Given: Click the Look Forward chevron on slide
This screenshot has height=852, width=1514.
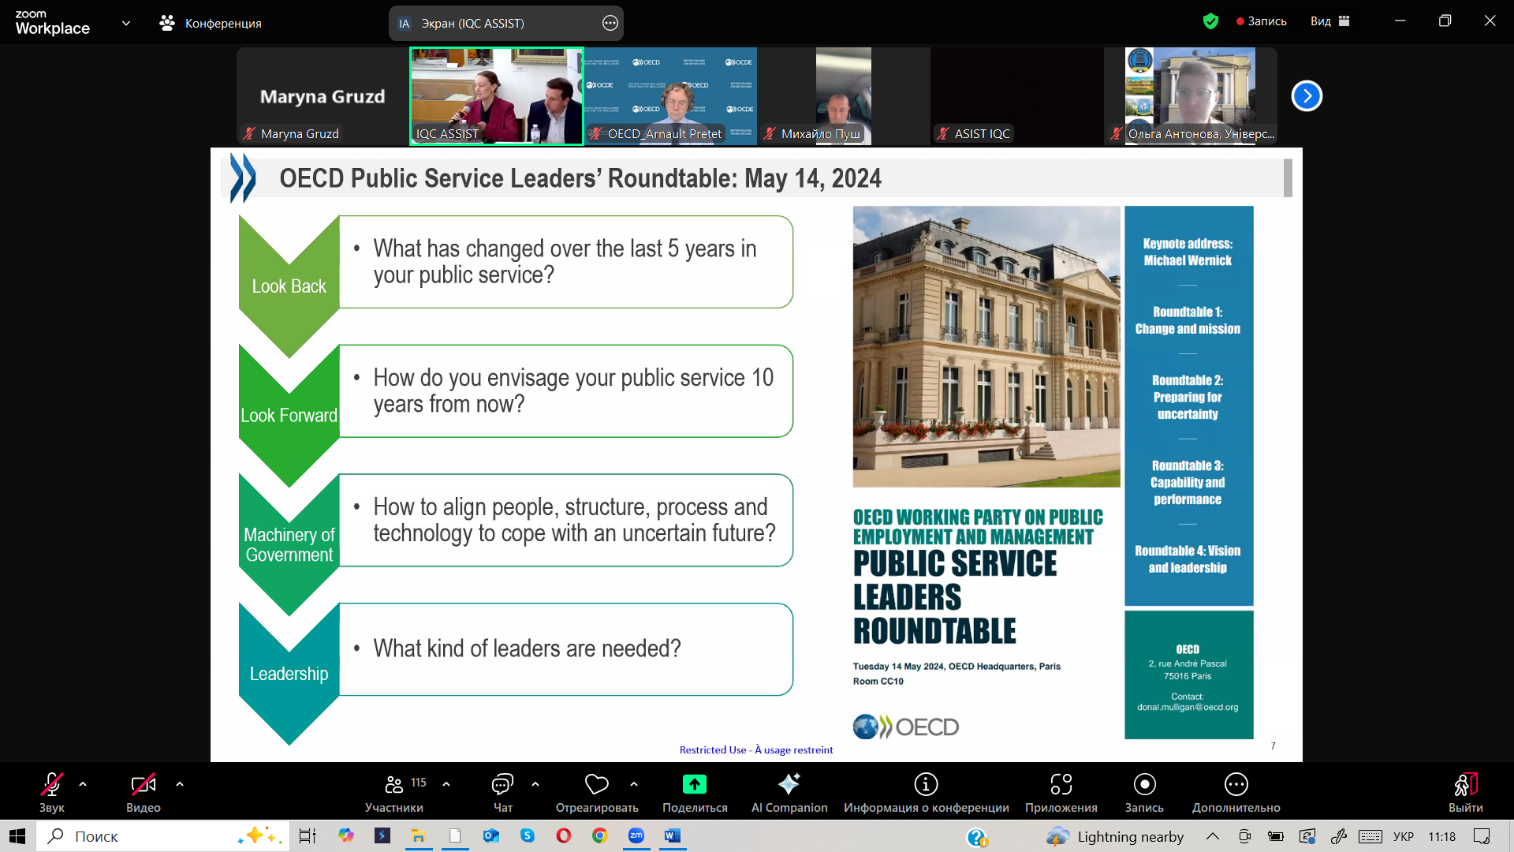Looking at the screenshot, I should 289,415.
